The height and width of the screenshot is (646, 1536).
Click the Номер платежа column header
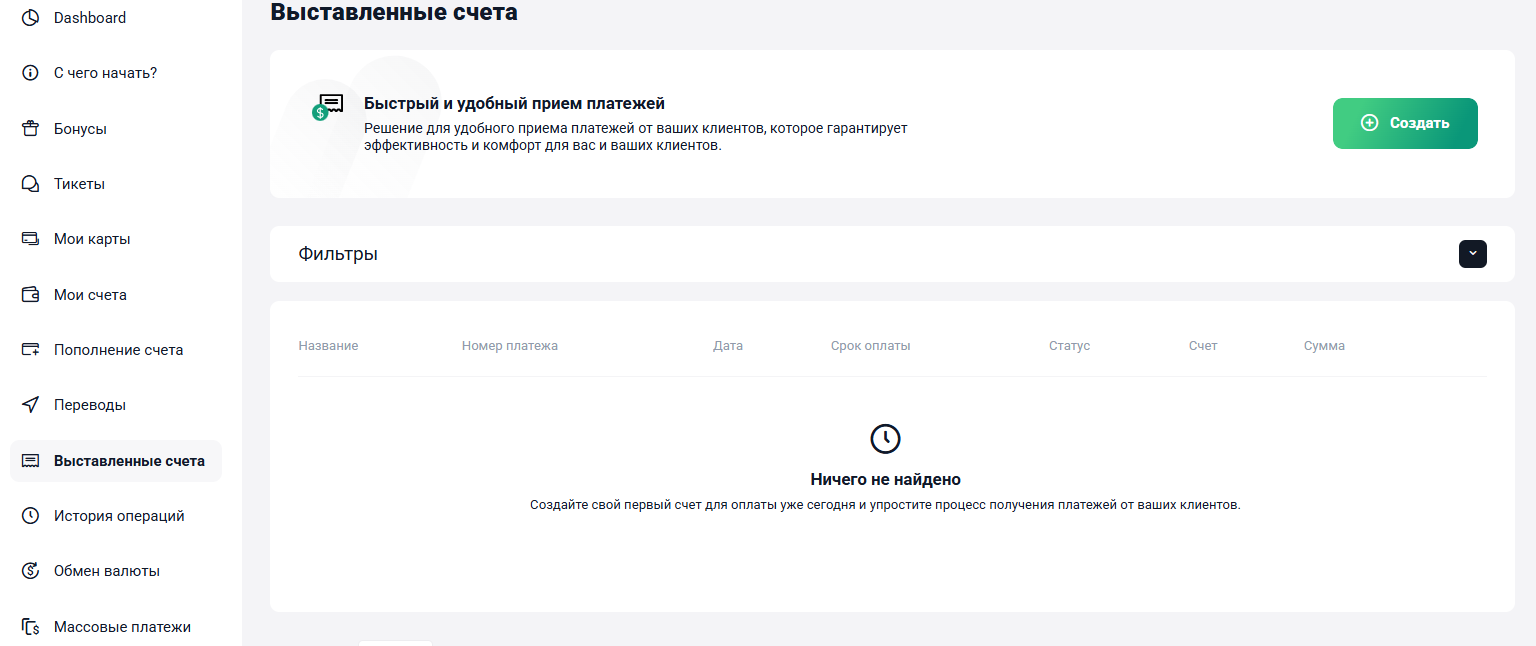510,346
